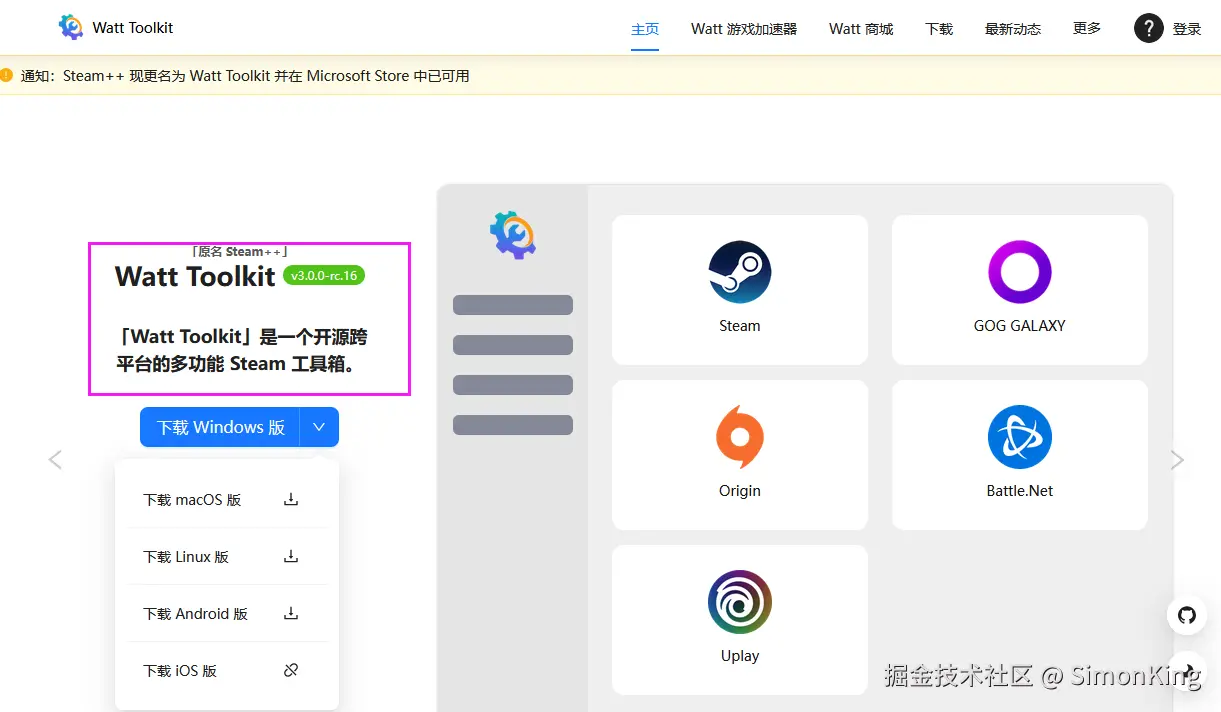Image resolution: width=1221 pixels, height=712 pixels.
Task: Click the Battle.Net logo icon
Action: click(1020, 437)
